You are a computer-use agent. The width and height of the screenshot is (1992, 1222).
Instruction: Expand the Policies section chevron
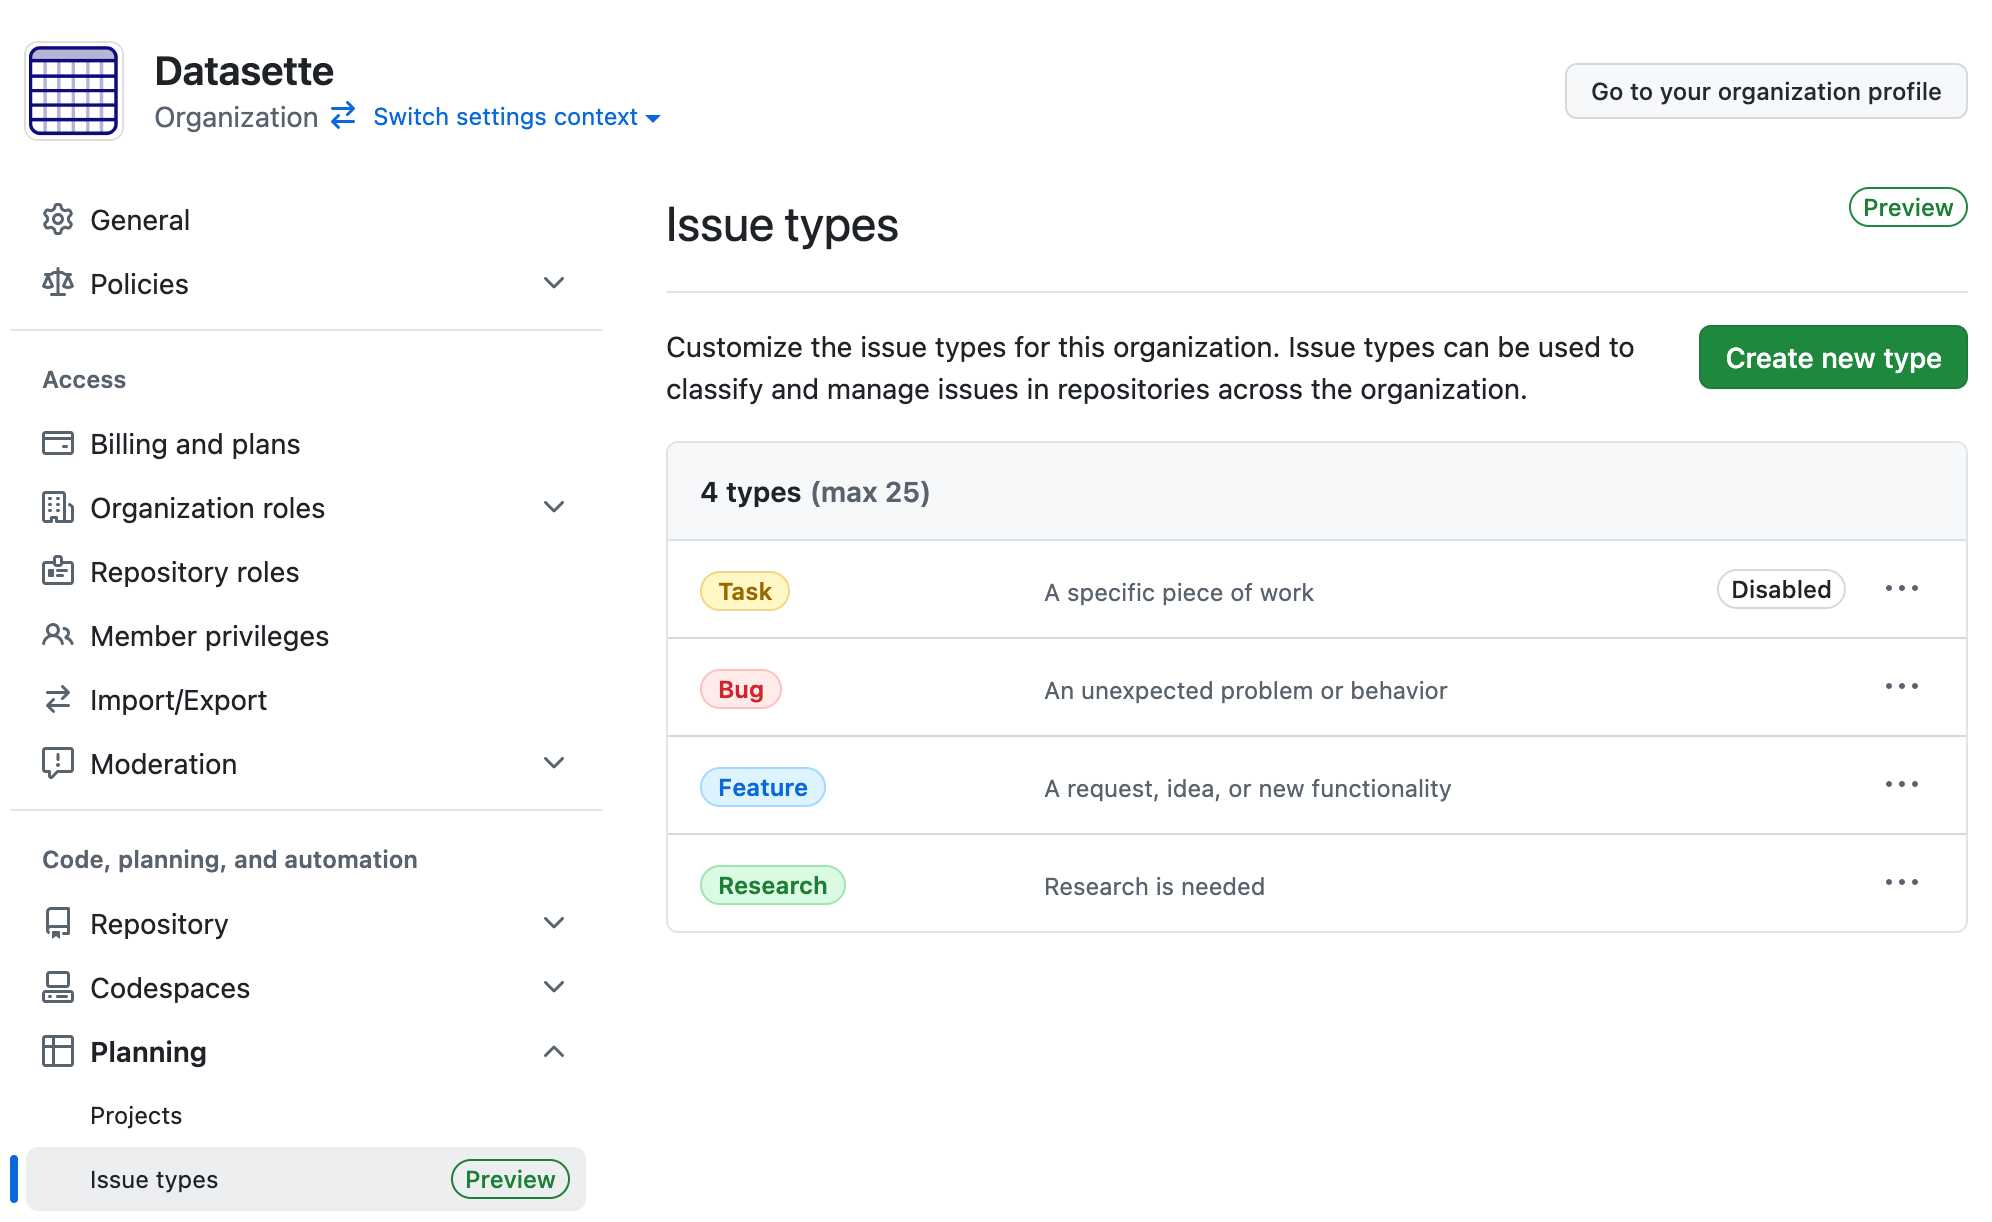point(554,283)
